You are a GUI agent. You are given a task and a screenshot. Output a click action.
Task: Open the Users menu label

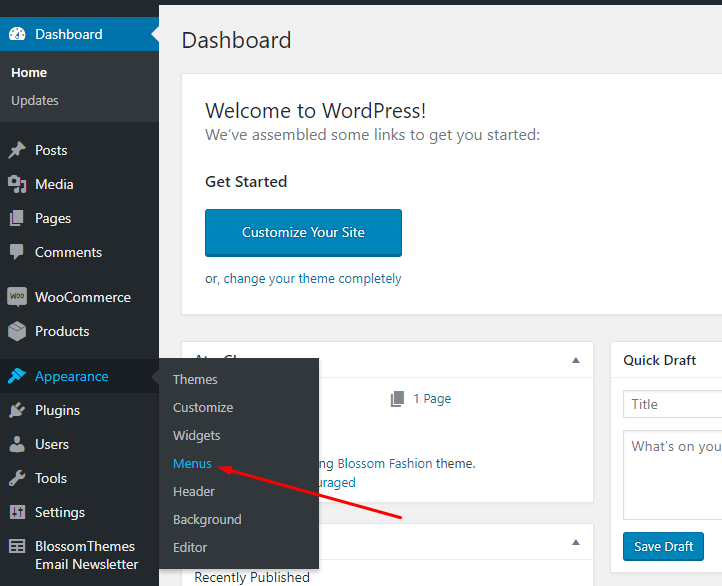coord(52,444)
